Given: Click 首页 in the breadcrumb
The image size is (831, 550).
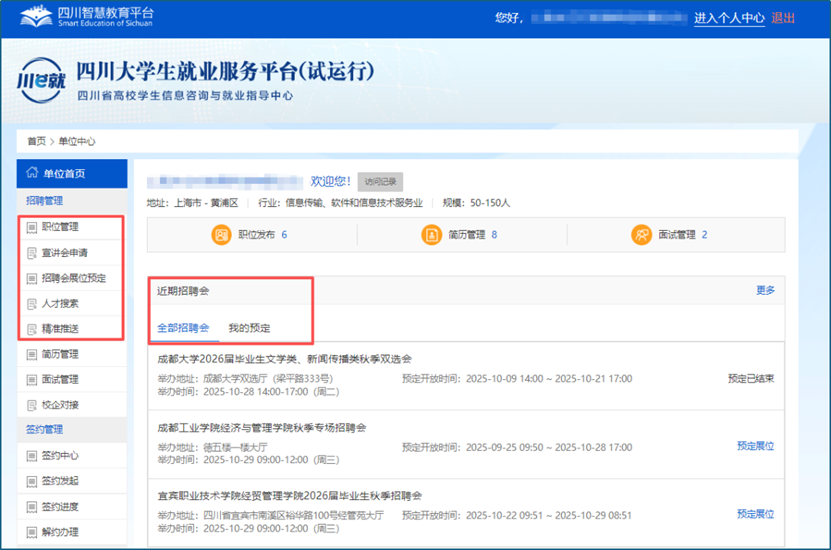Looking at the screenshot, I should click(36, 141).
